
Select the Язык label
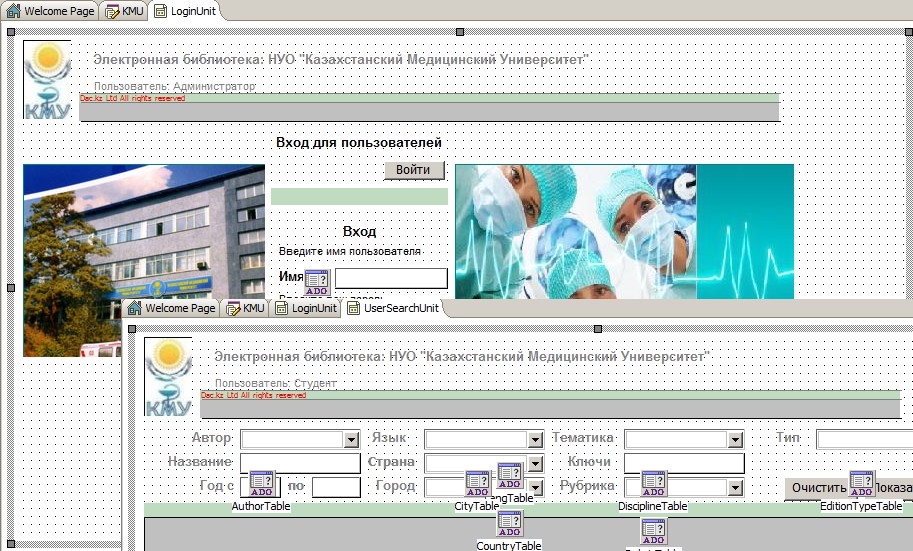point(390,438)
